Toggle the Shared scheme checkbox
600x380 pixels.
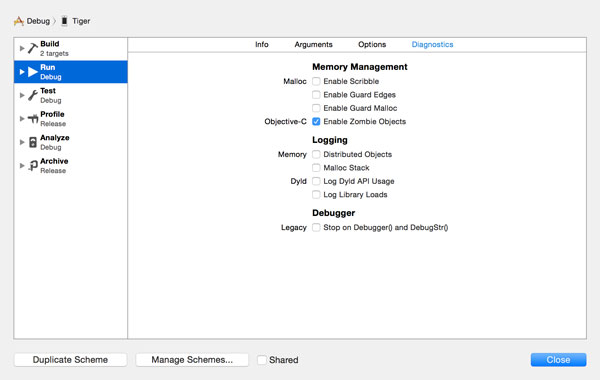click(x=262, y=360)
